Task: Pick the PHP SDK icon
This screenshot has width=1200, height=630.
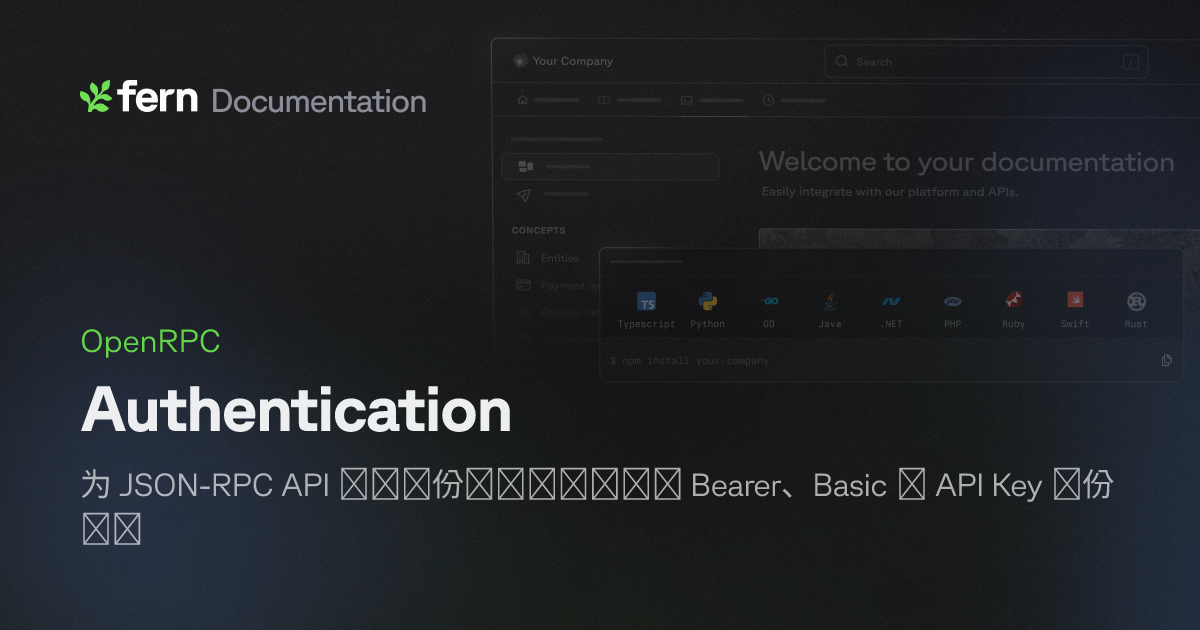Action: 952,301
